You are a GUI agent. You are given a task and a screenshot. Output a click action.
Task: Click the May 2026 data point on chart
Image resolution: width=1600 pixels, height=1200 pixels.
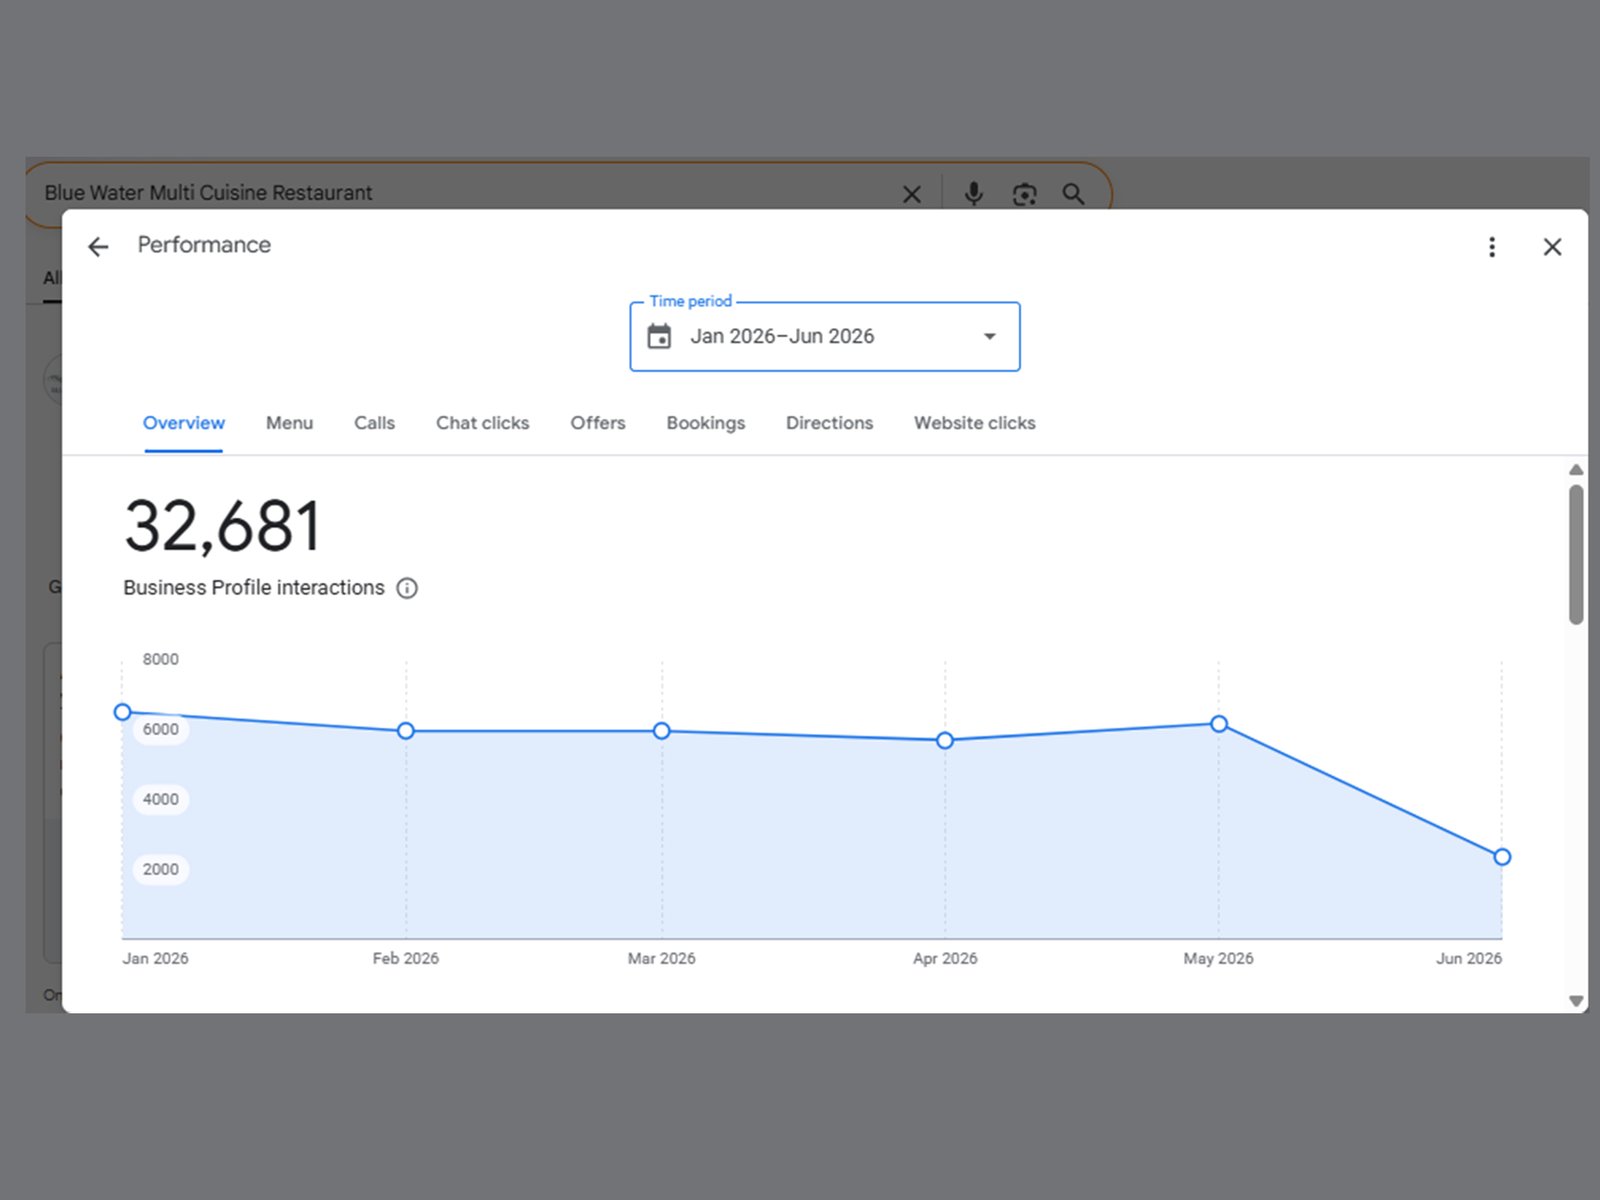(1219, 724)
